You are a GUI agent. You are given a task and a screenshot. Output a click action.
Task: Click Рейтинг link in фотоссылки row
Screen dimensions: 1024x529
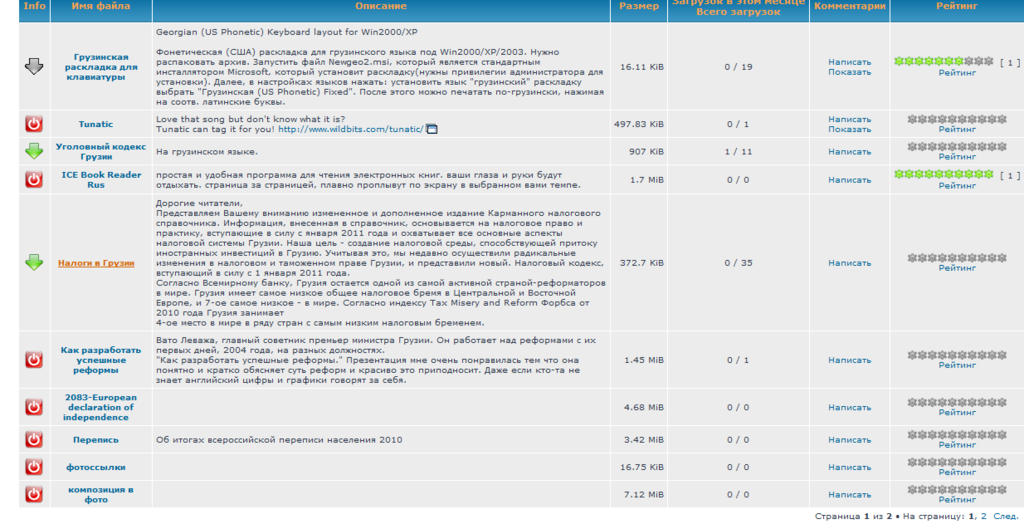(957, 472)
